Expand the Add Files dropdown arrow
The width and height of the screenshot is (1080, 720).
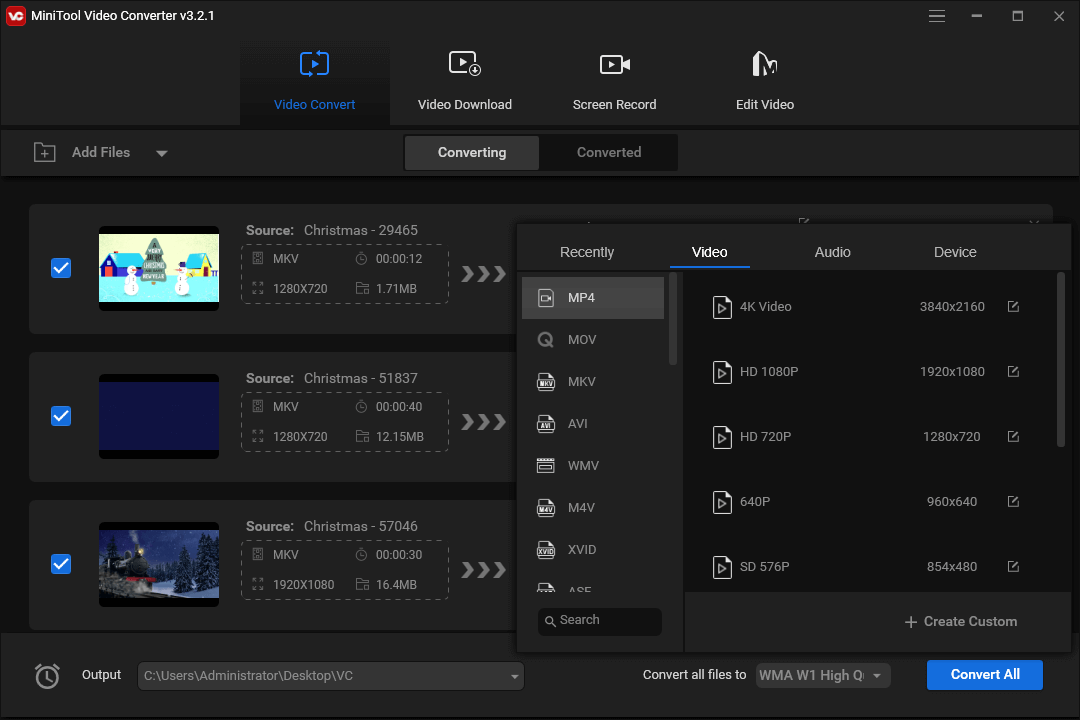coord(162,153)
